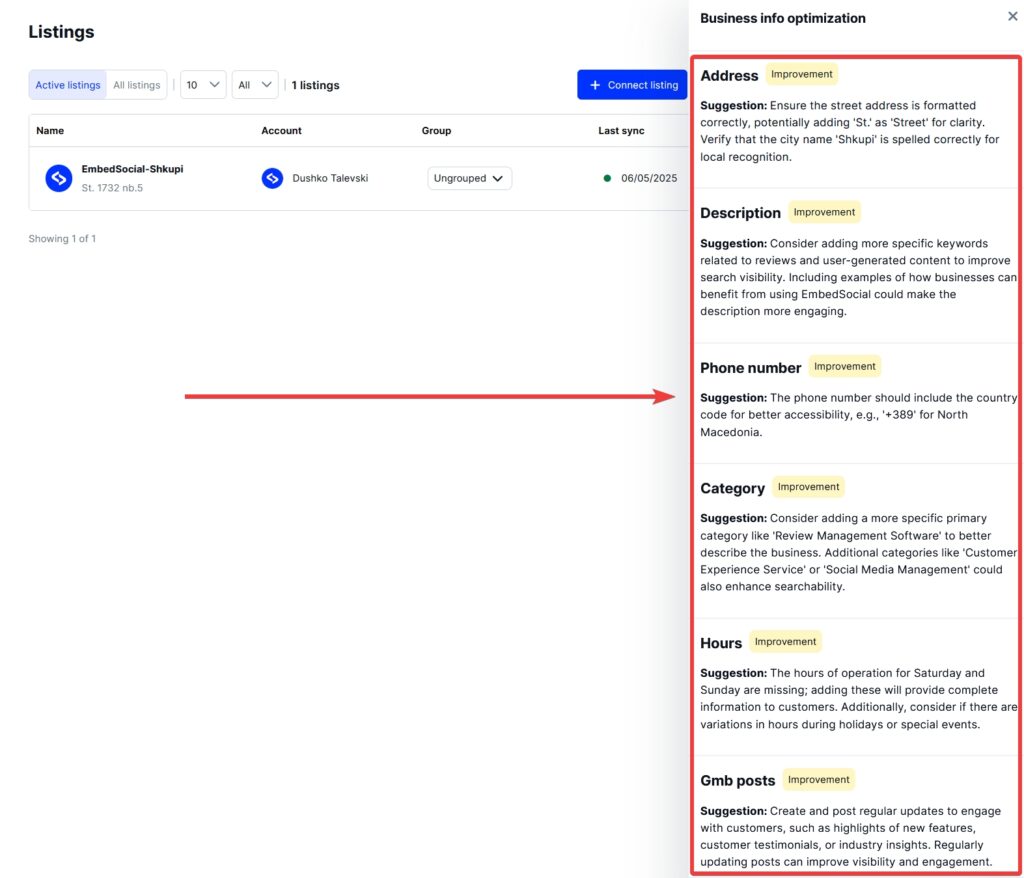Open the EmbedSocial-Shkupi listing name

133,169
